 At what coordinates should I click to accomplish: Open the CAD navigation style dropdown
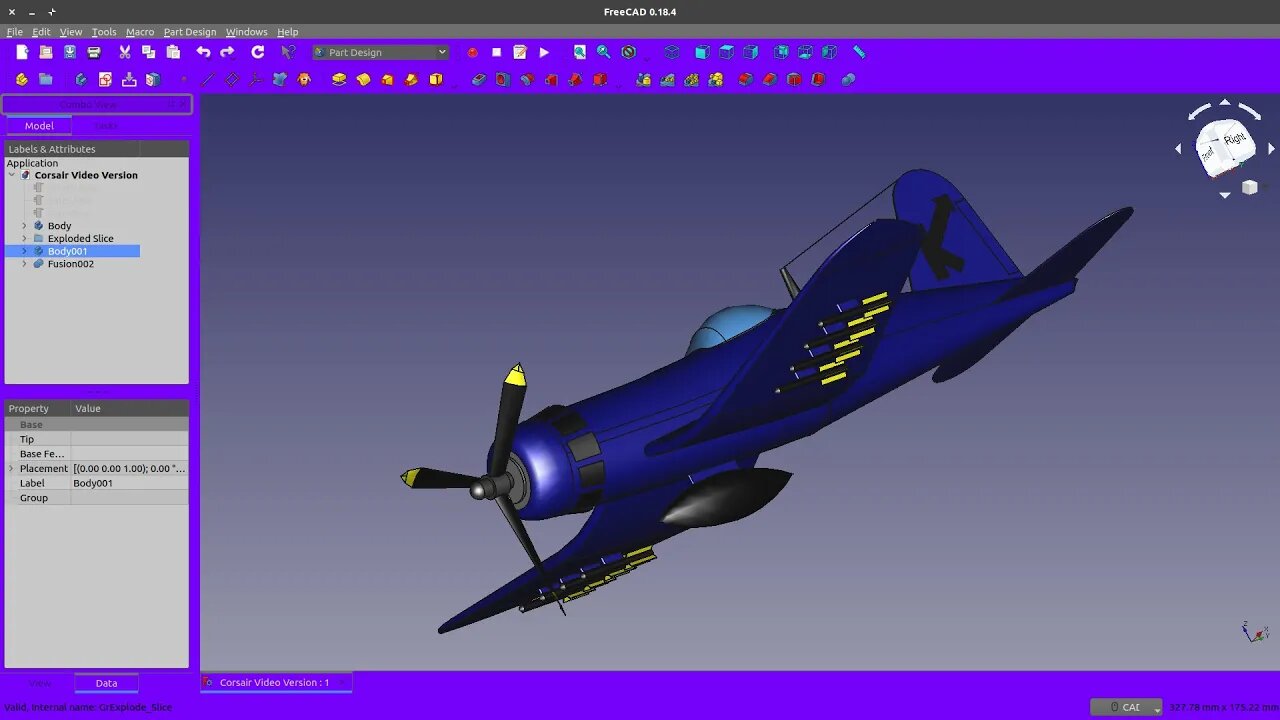pos(1127,707)
